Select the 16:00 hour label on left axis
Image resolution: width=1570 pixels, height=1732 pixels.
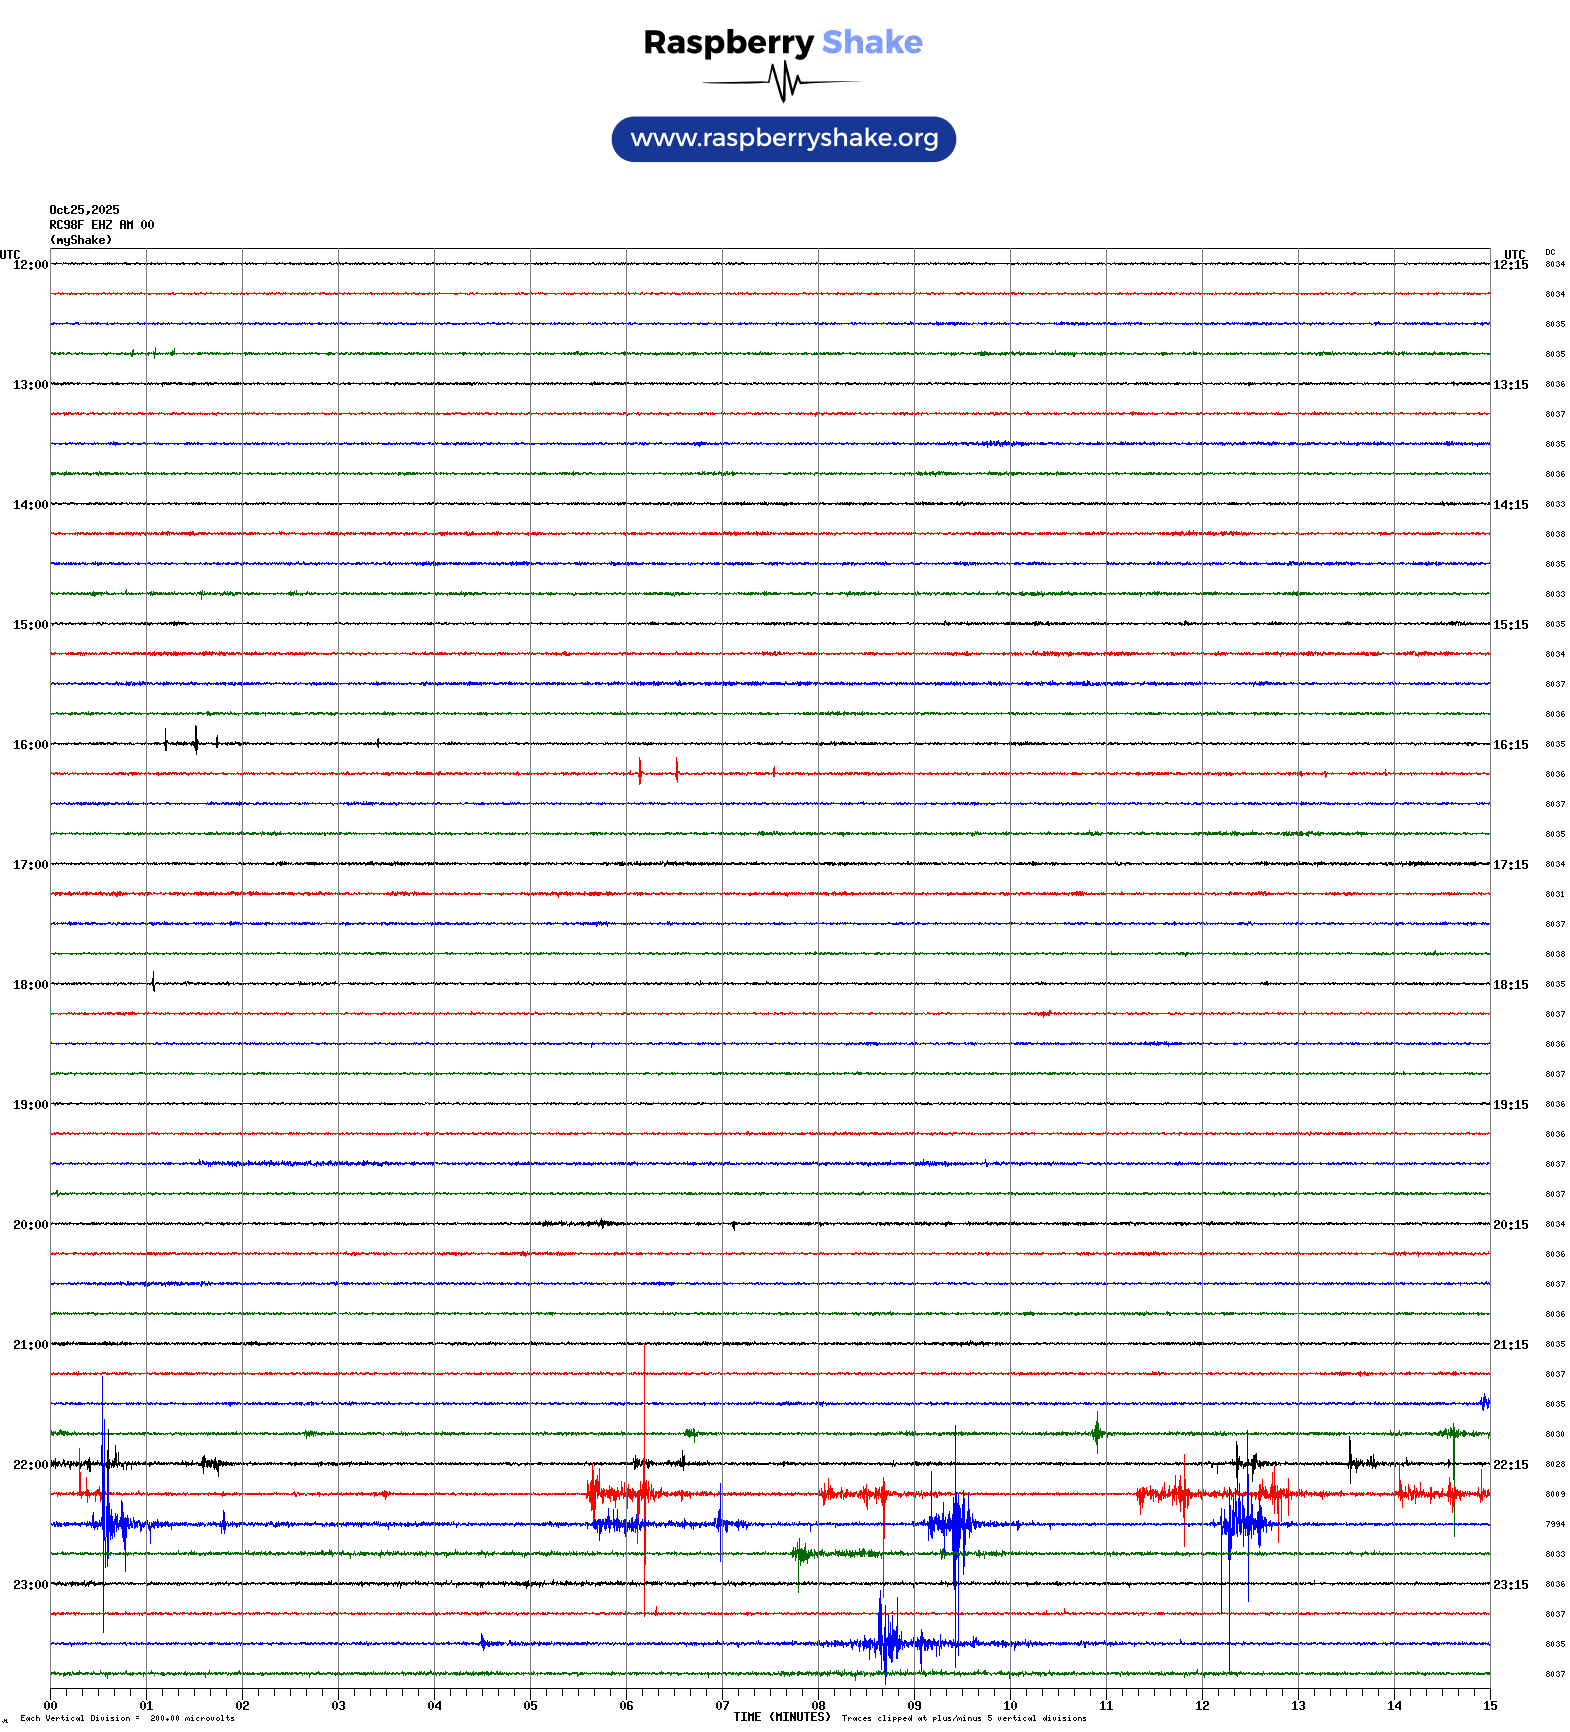[x=30, y=745]
